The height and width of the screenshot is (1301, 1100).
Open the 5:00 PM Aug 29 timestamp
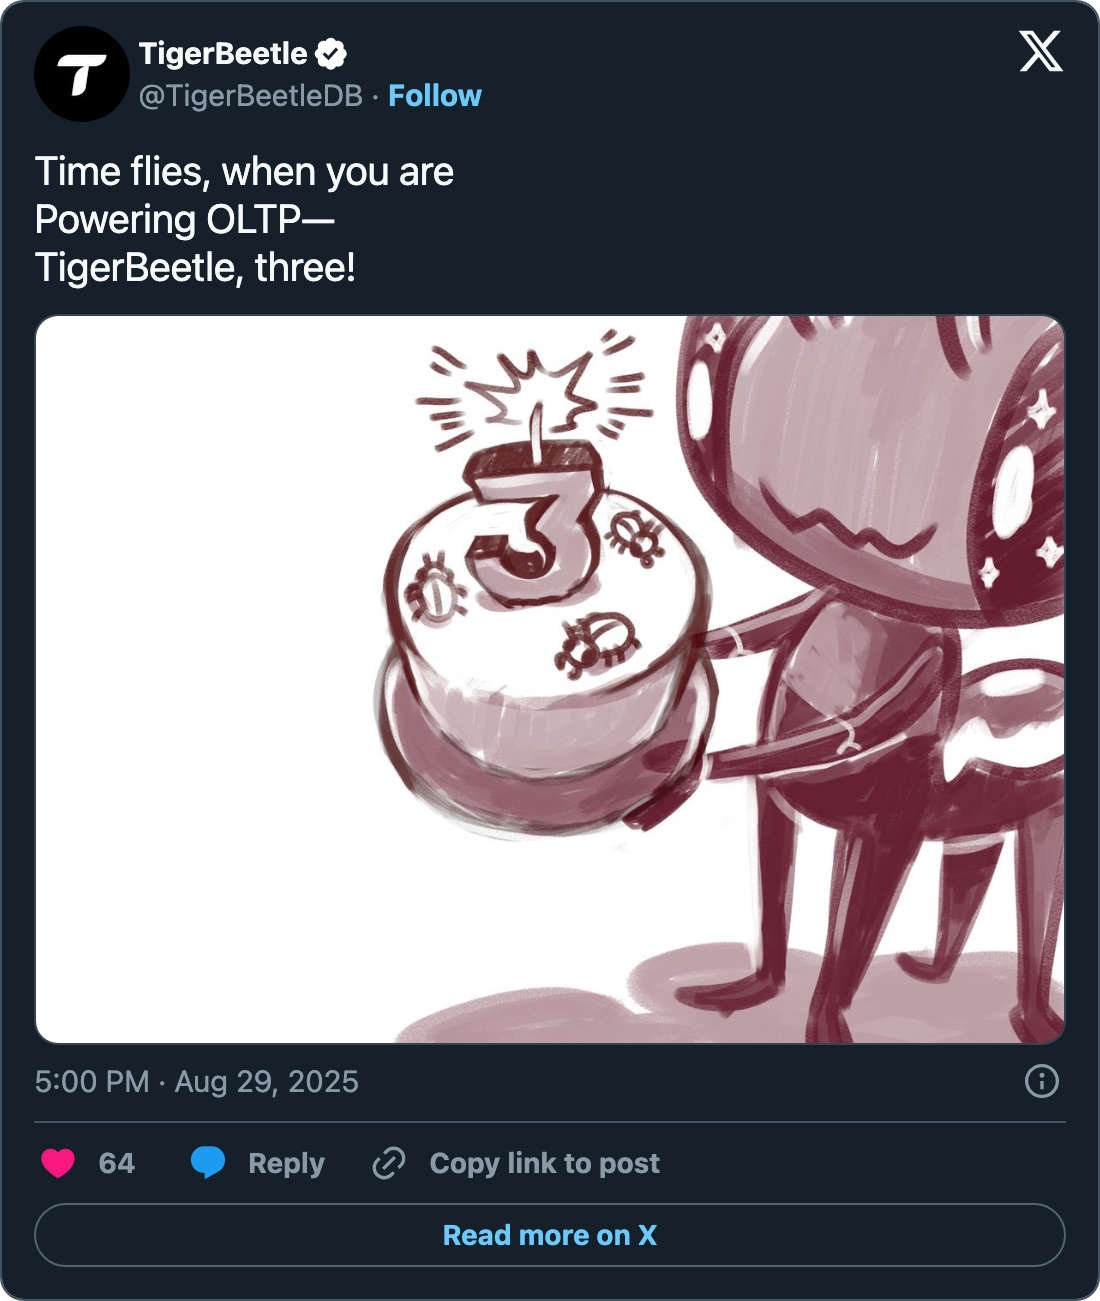(x=197, y=1082)
